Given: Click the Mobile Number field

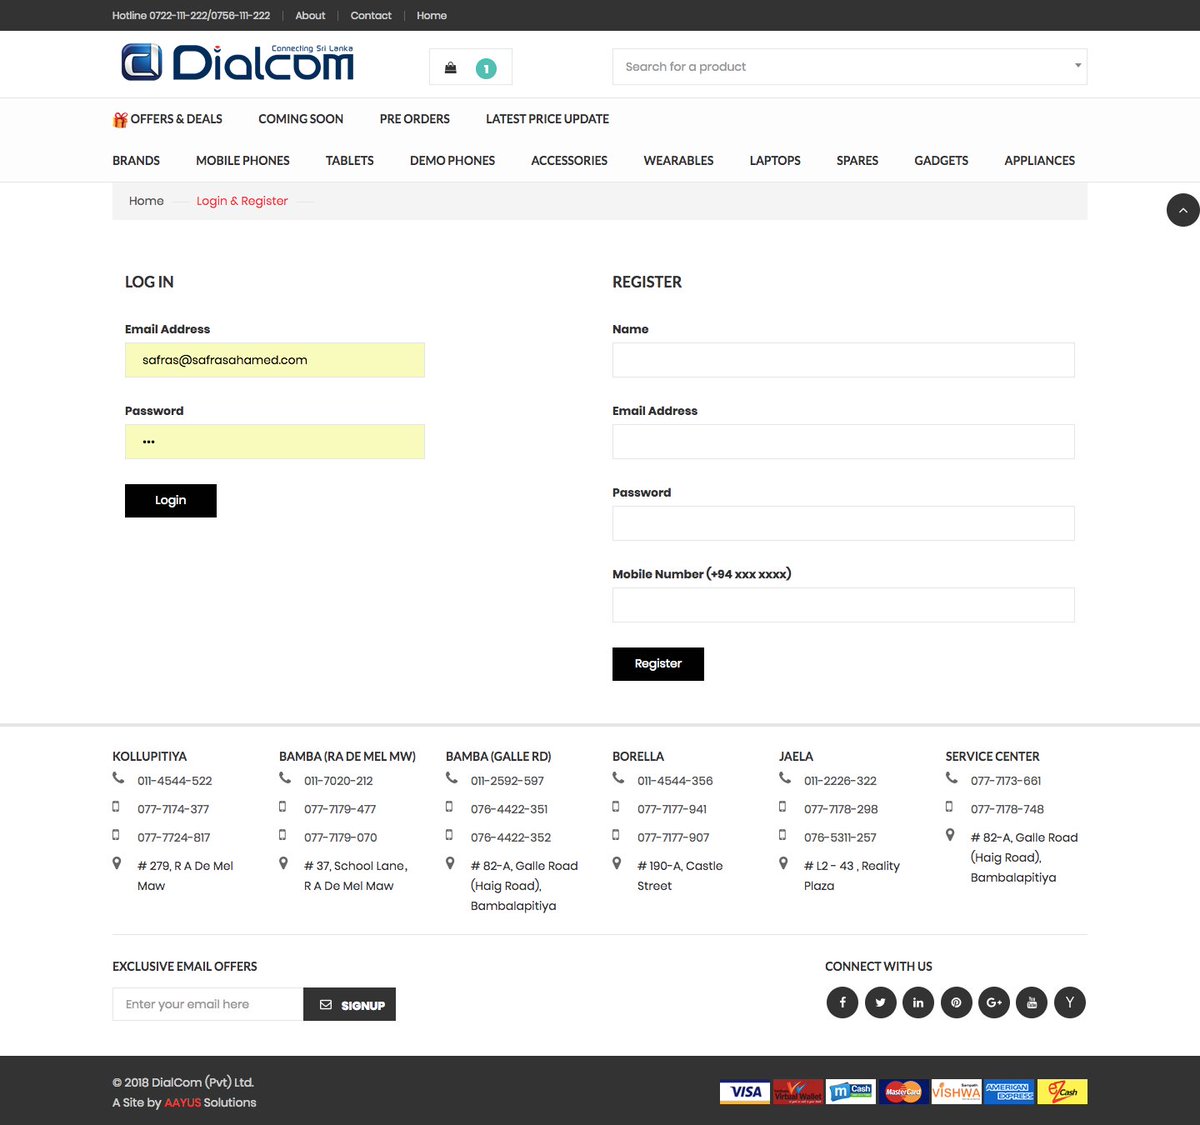Looking at the screenshot, I should pos(843,605).
